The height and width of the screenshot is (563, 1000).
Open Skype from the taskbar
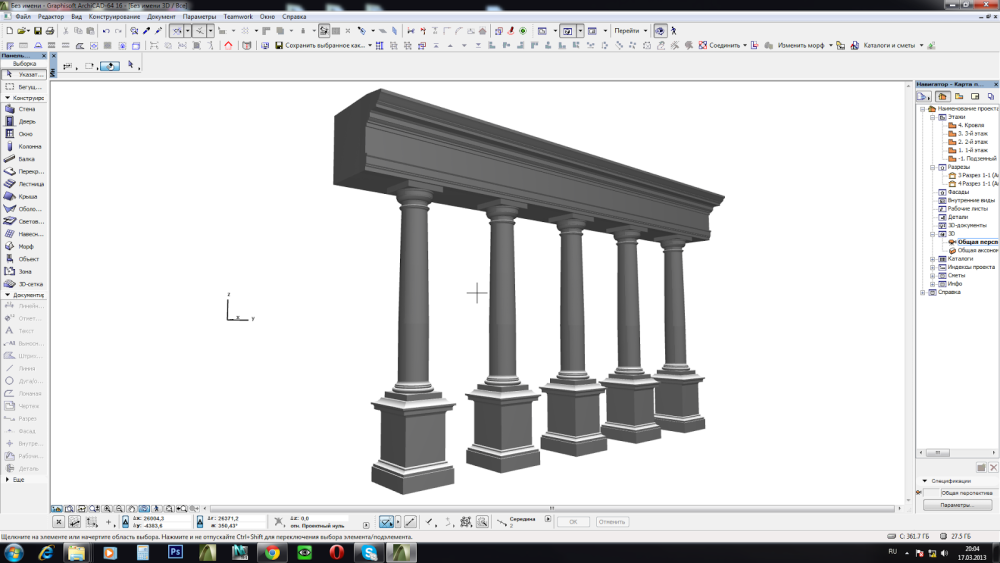point(370,552)
